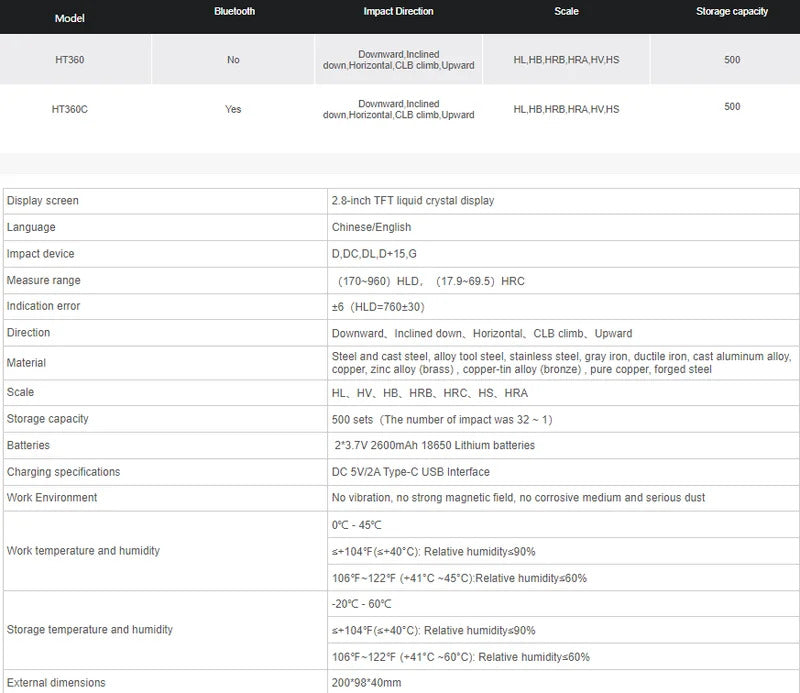The image size is (800, 693).
Task: Click the Storage capacity column header
Action: [732, 12]
